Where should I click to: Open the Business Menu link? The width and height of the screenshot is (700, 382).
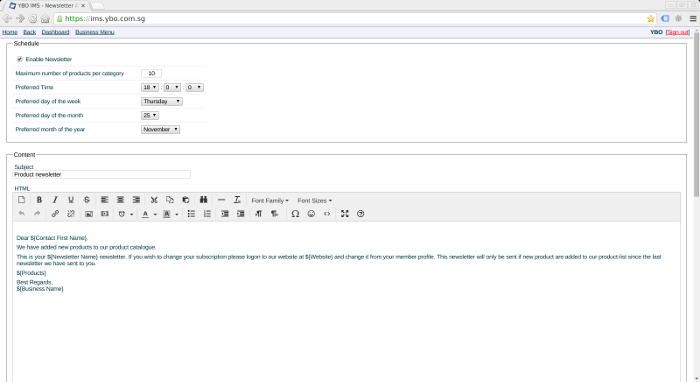coord(95,32)
